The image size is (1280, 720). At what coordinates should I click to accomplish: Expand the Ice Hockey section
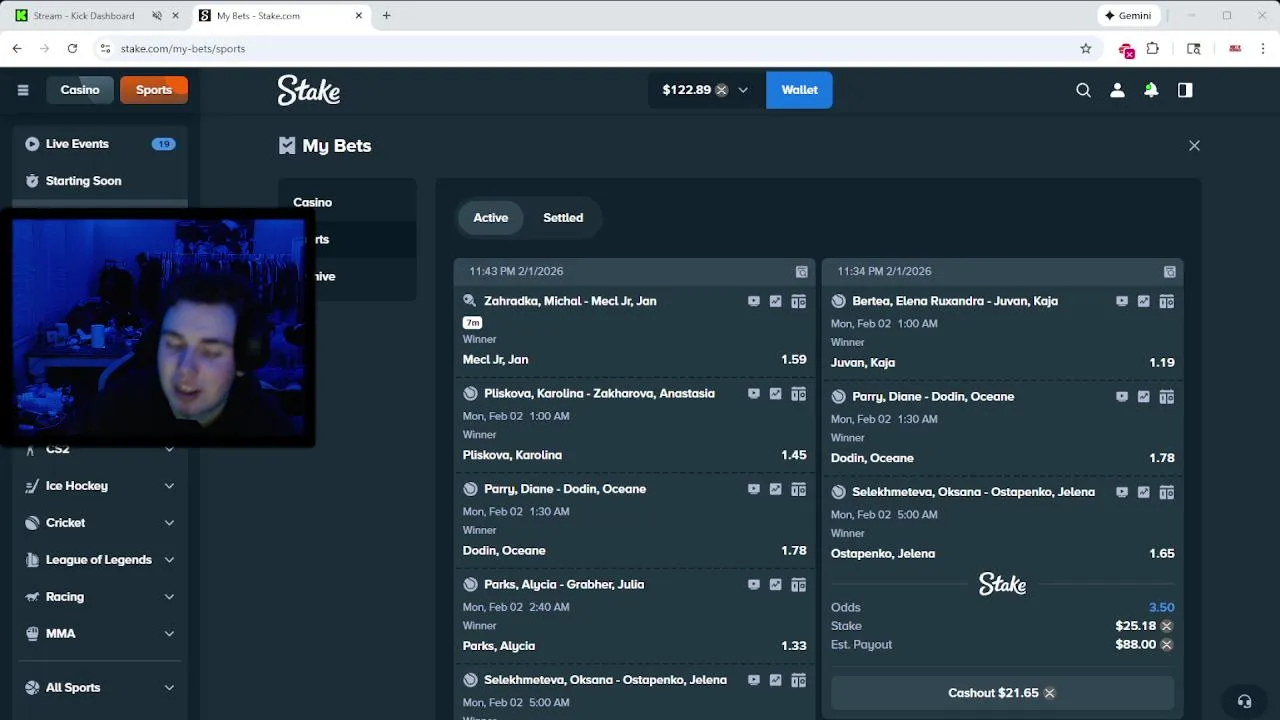coord(169,486)
